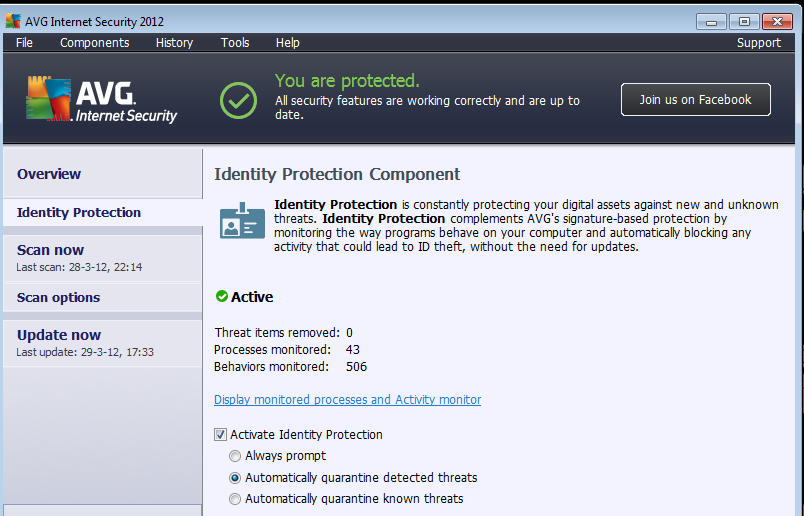The height and width of the screenshot is (516, 804).
Task: Select the Always prompt radio option
Action: click(235, 456)
